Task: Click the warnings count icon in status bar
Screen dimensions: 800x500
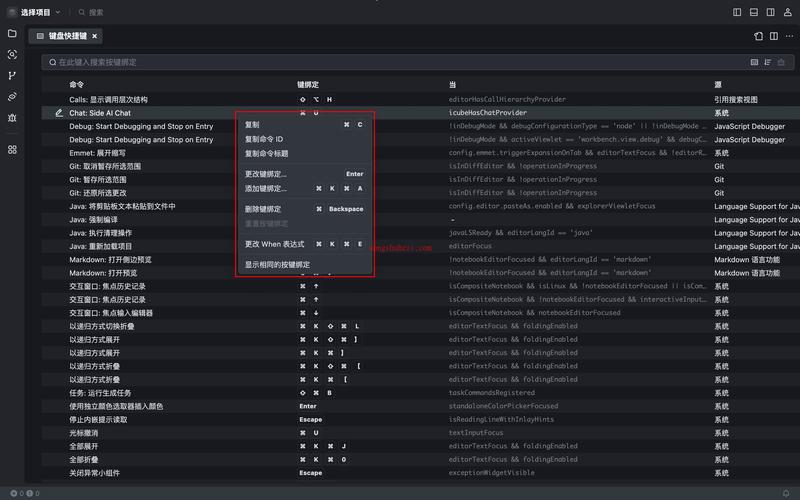Action: pos(30,493)
